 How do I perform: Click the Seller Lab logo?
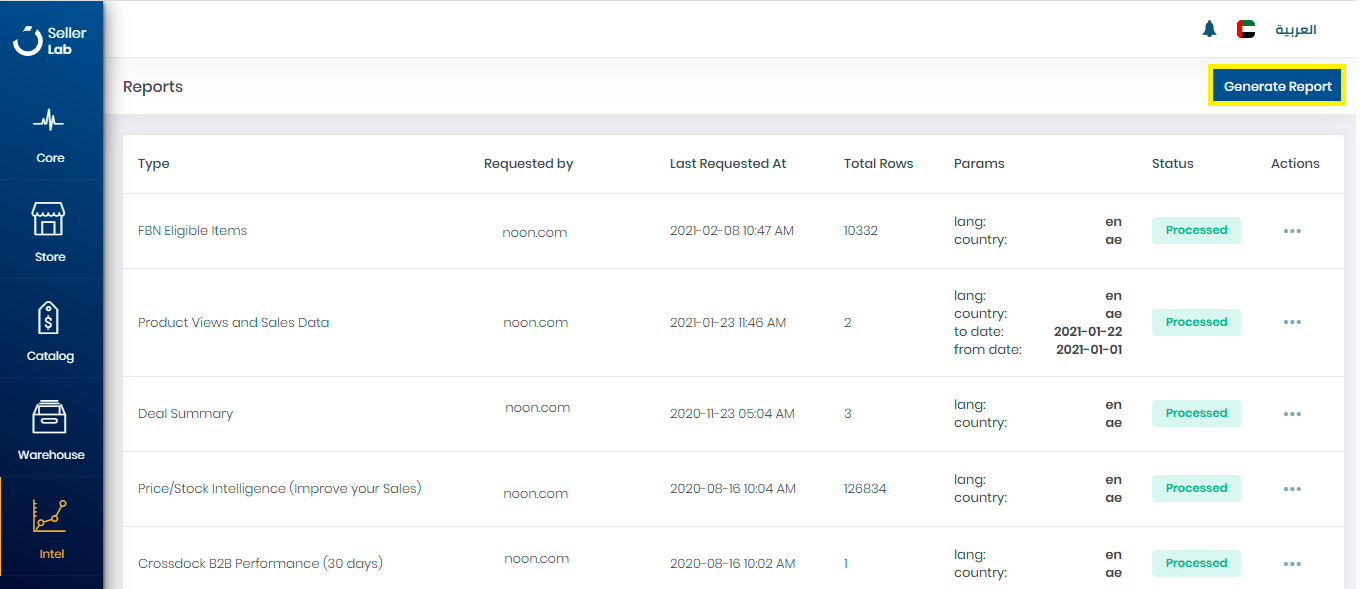click(50, 41)
